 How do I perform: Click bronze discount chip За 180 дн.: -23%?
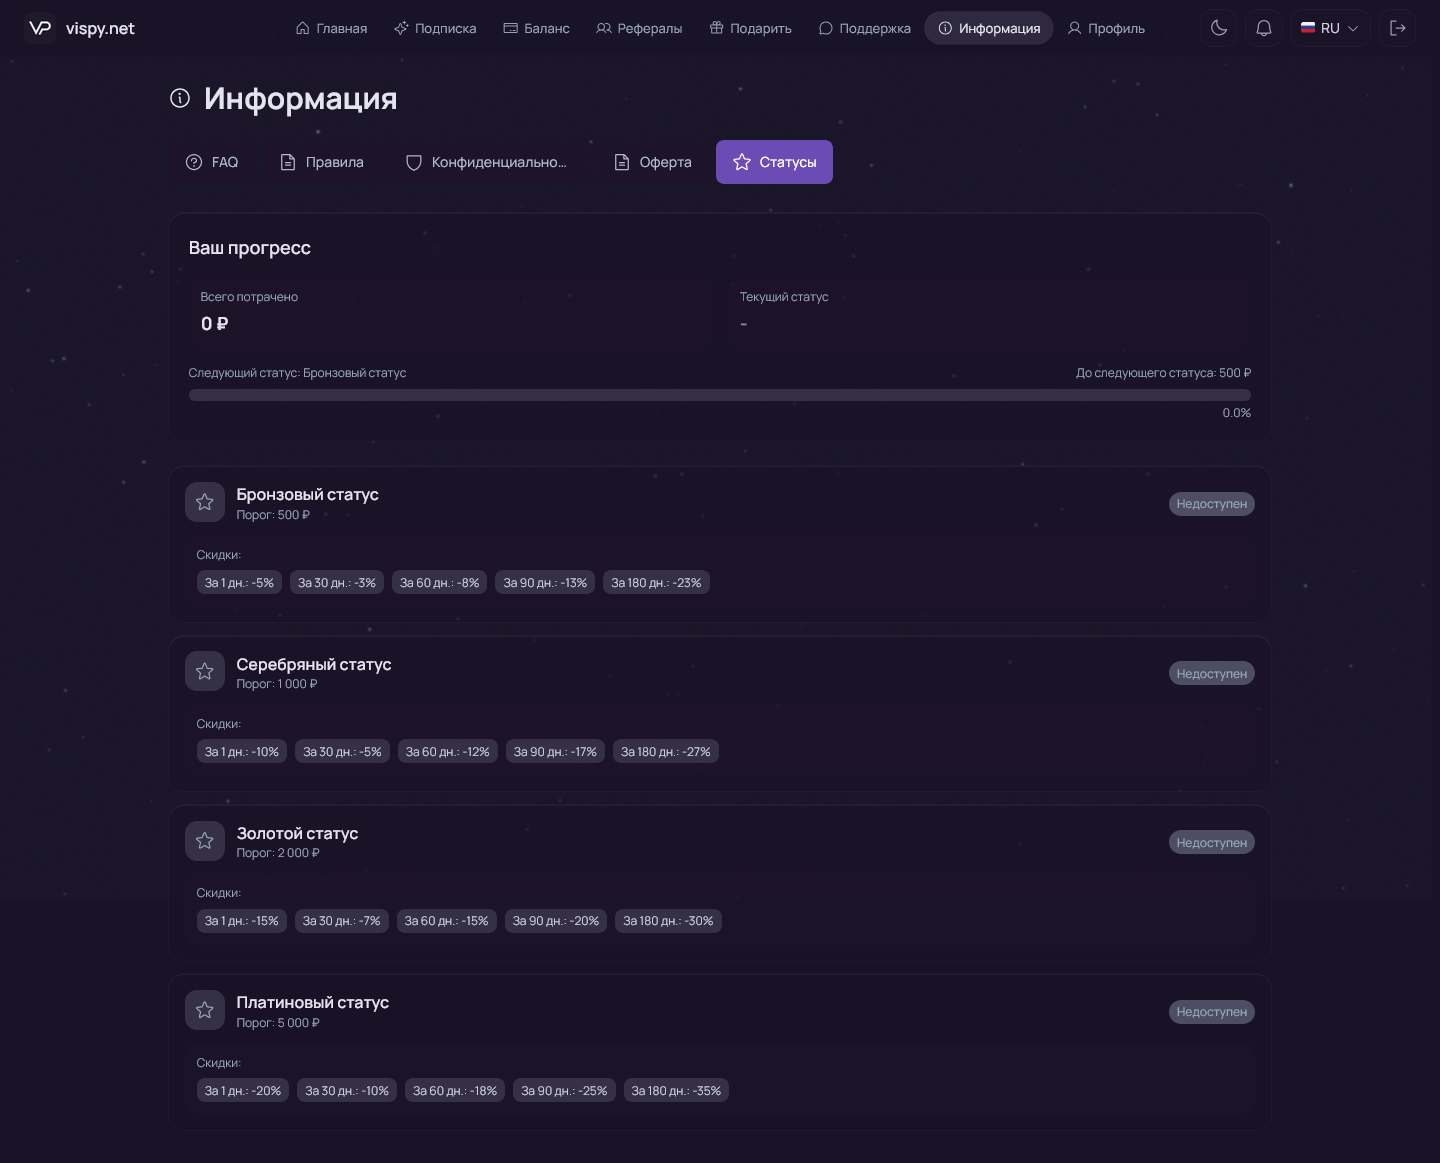(656, 583)
